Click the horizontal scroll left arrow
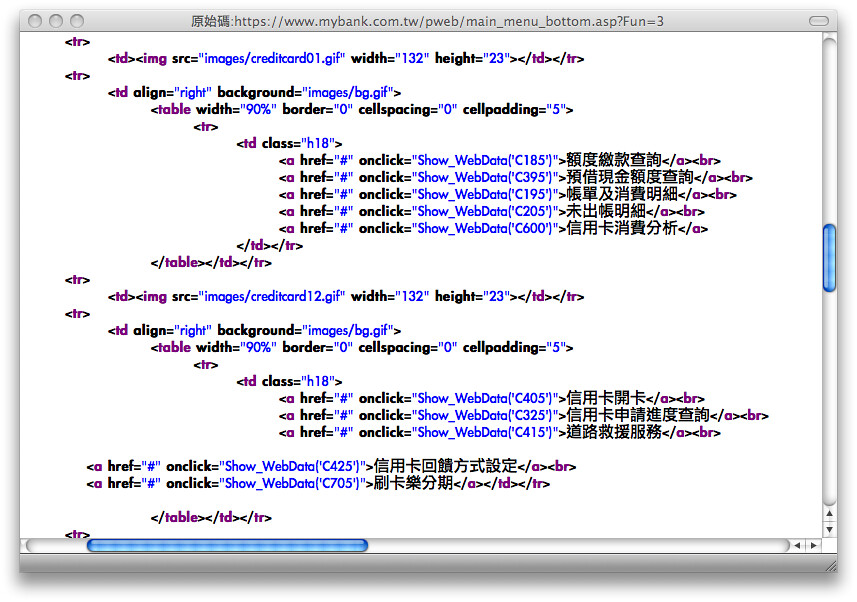Screen dimensions: 857x602 pyautogui.click(x=798, y=546)
